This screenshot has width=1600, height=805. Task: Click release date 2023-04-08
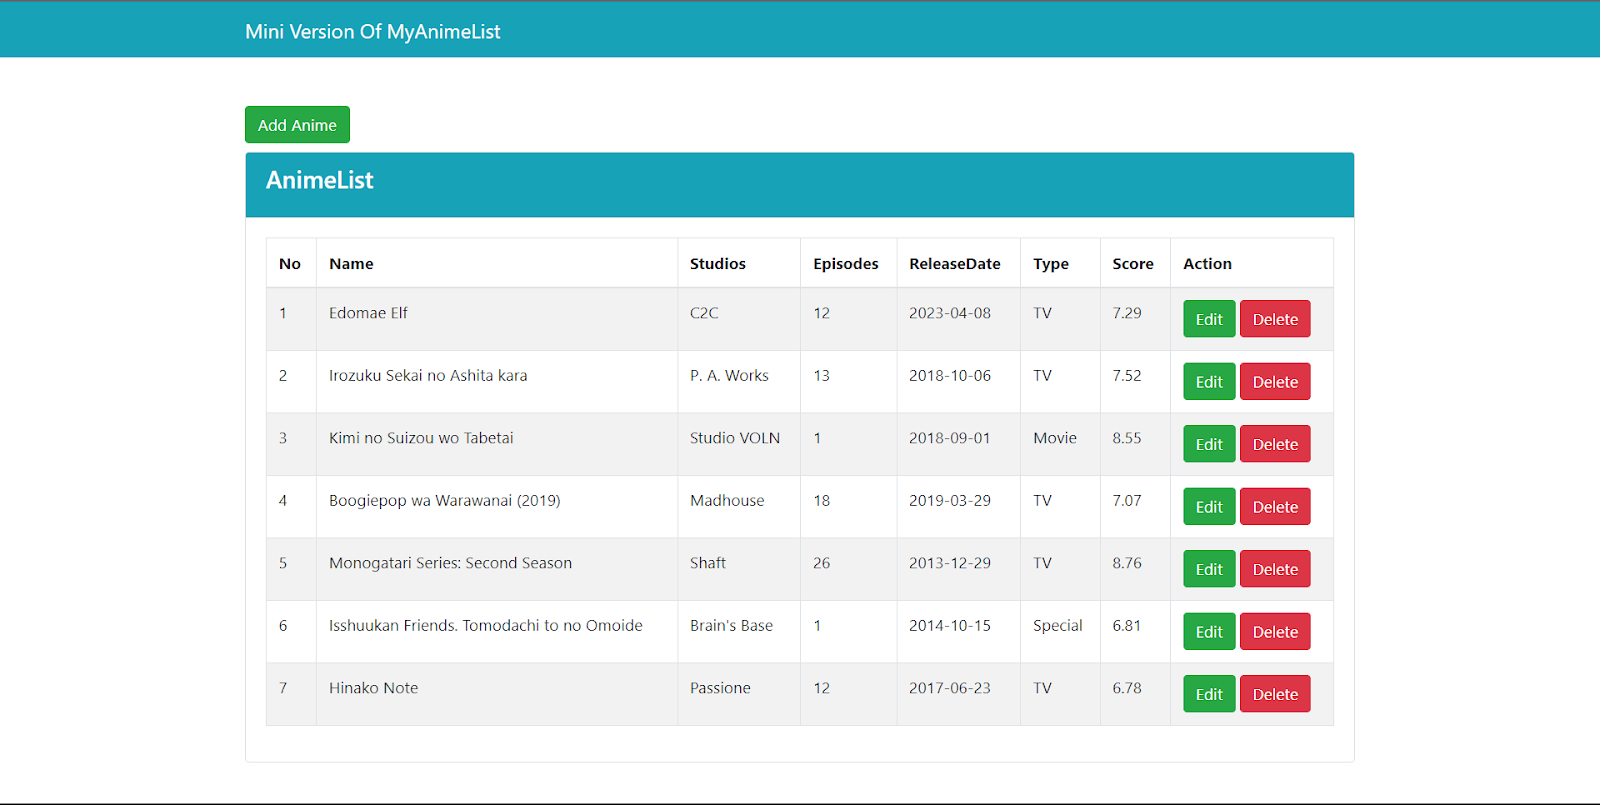(x=950, y=313)
